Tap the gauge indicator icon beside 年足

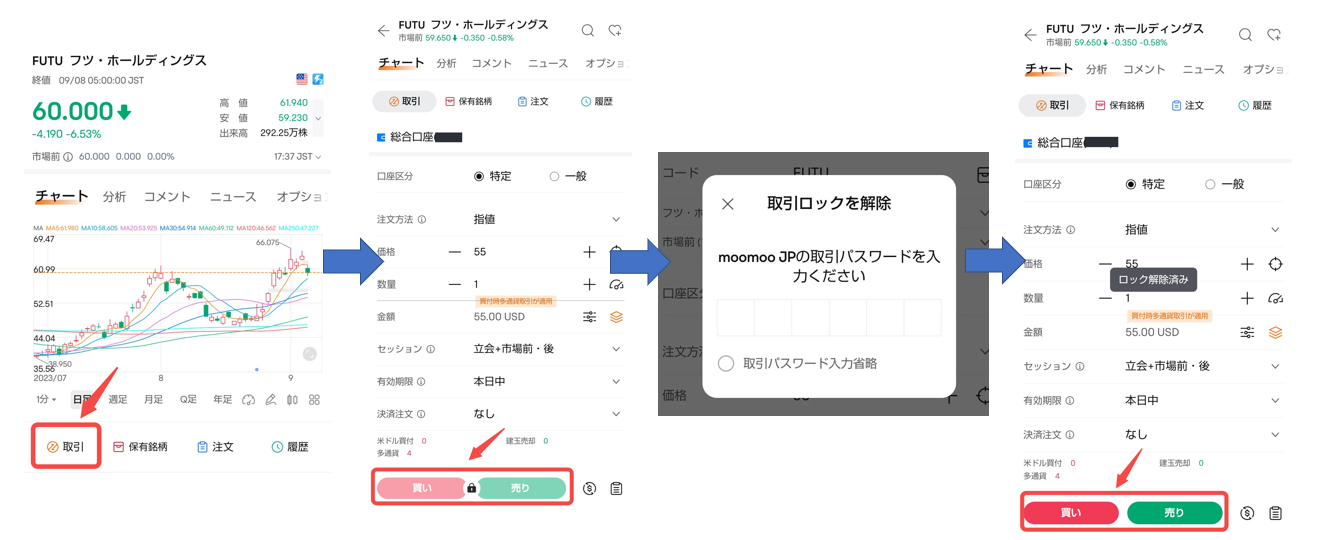[249, 400]
